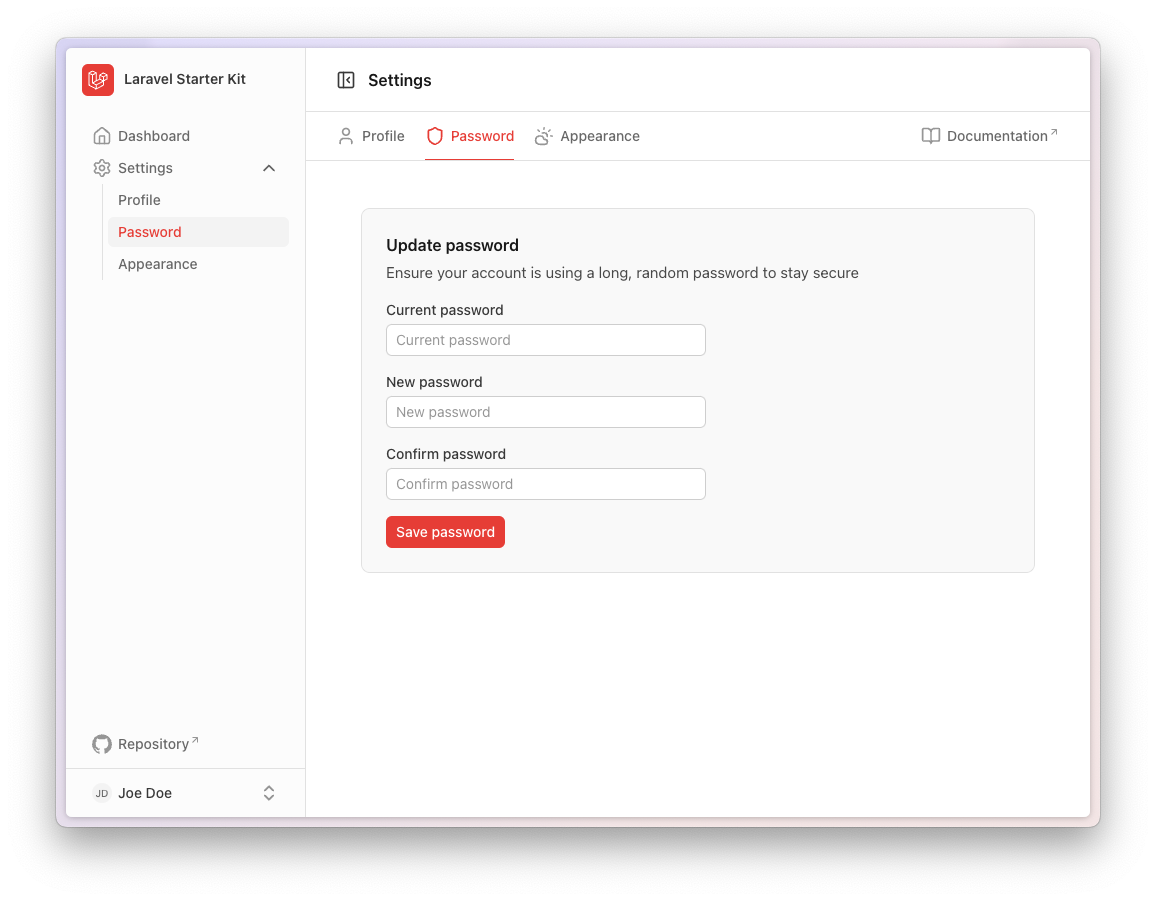Select Profile in the sidebar submenu
1156x901 pixels.
pyautogui.click(x=140, y=200)
